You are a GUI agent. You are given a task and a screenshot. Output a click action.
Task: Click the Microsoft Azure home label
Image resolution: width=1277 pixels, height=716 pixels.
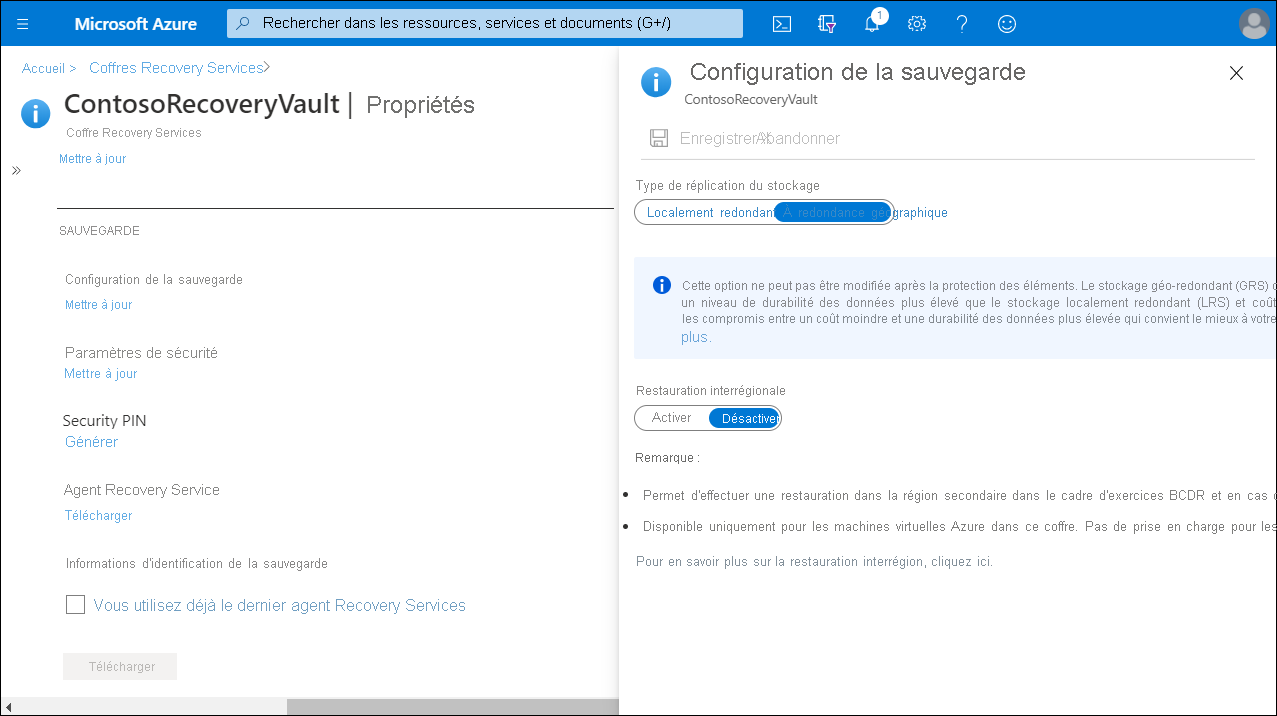tap(136, 24)
